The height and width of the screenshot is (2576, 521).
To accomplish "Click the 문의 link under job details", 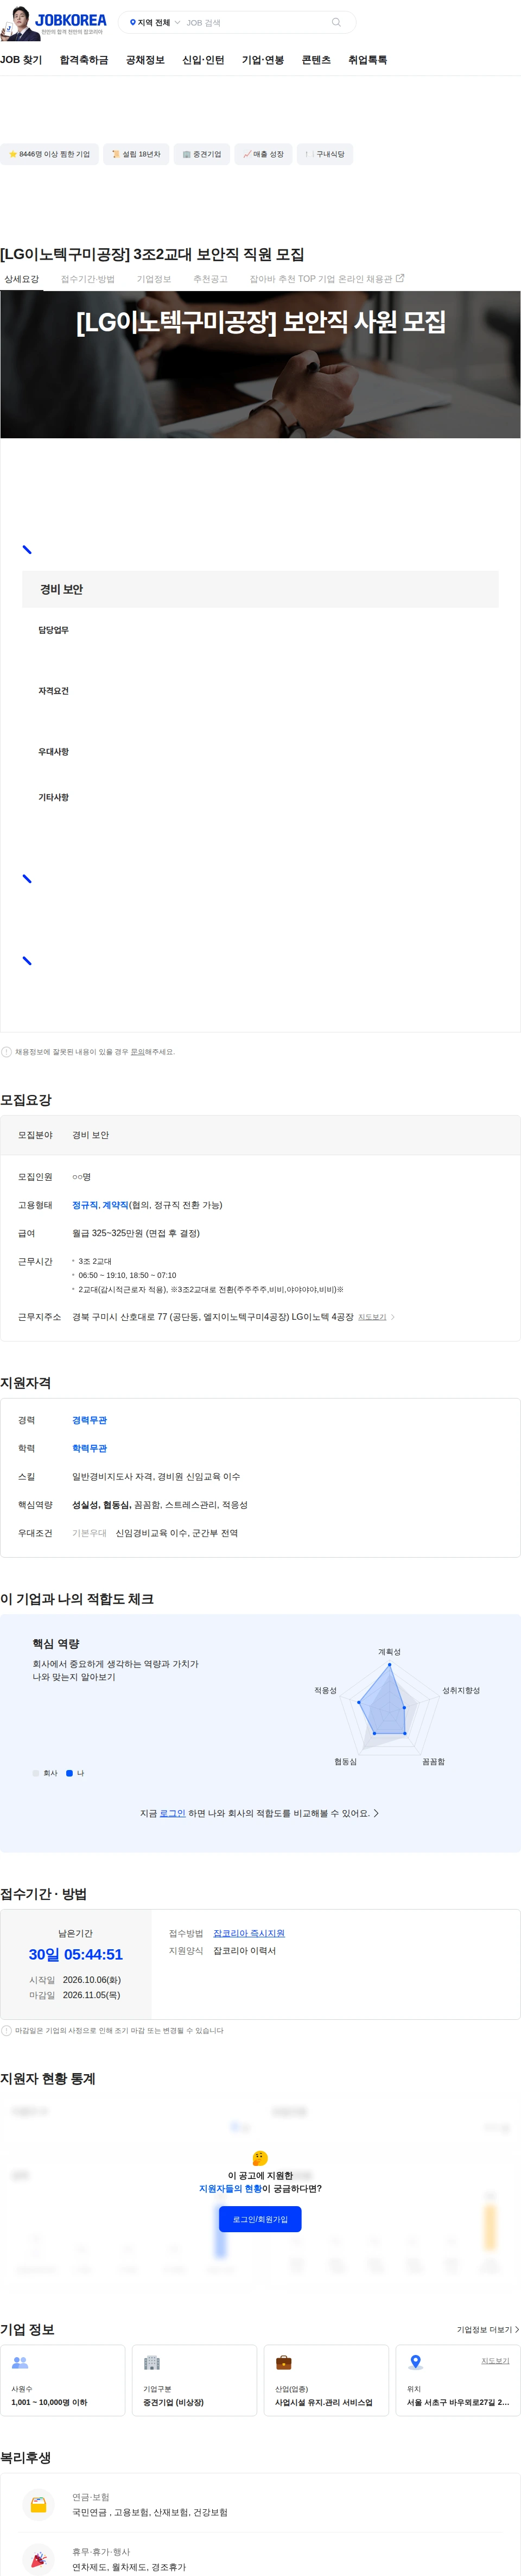I will 138,1052.
